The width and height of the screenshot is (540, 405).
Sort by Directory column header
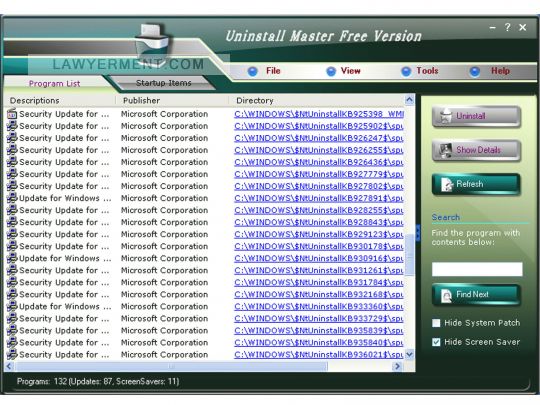coord(316,101)
